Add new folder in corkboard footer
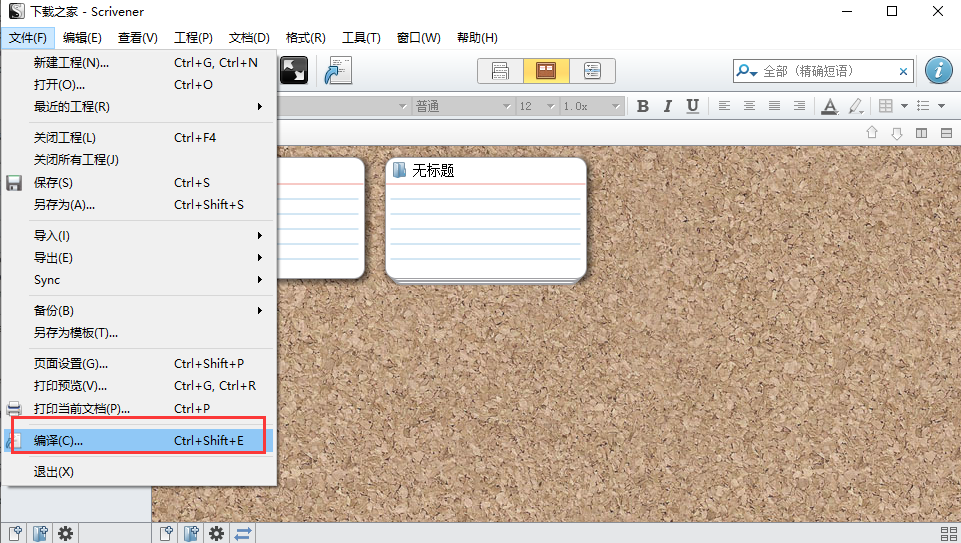Screen dimensions: 961x543 pyautogui.click(x=191, y=533)
